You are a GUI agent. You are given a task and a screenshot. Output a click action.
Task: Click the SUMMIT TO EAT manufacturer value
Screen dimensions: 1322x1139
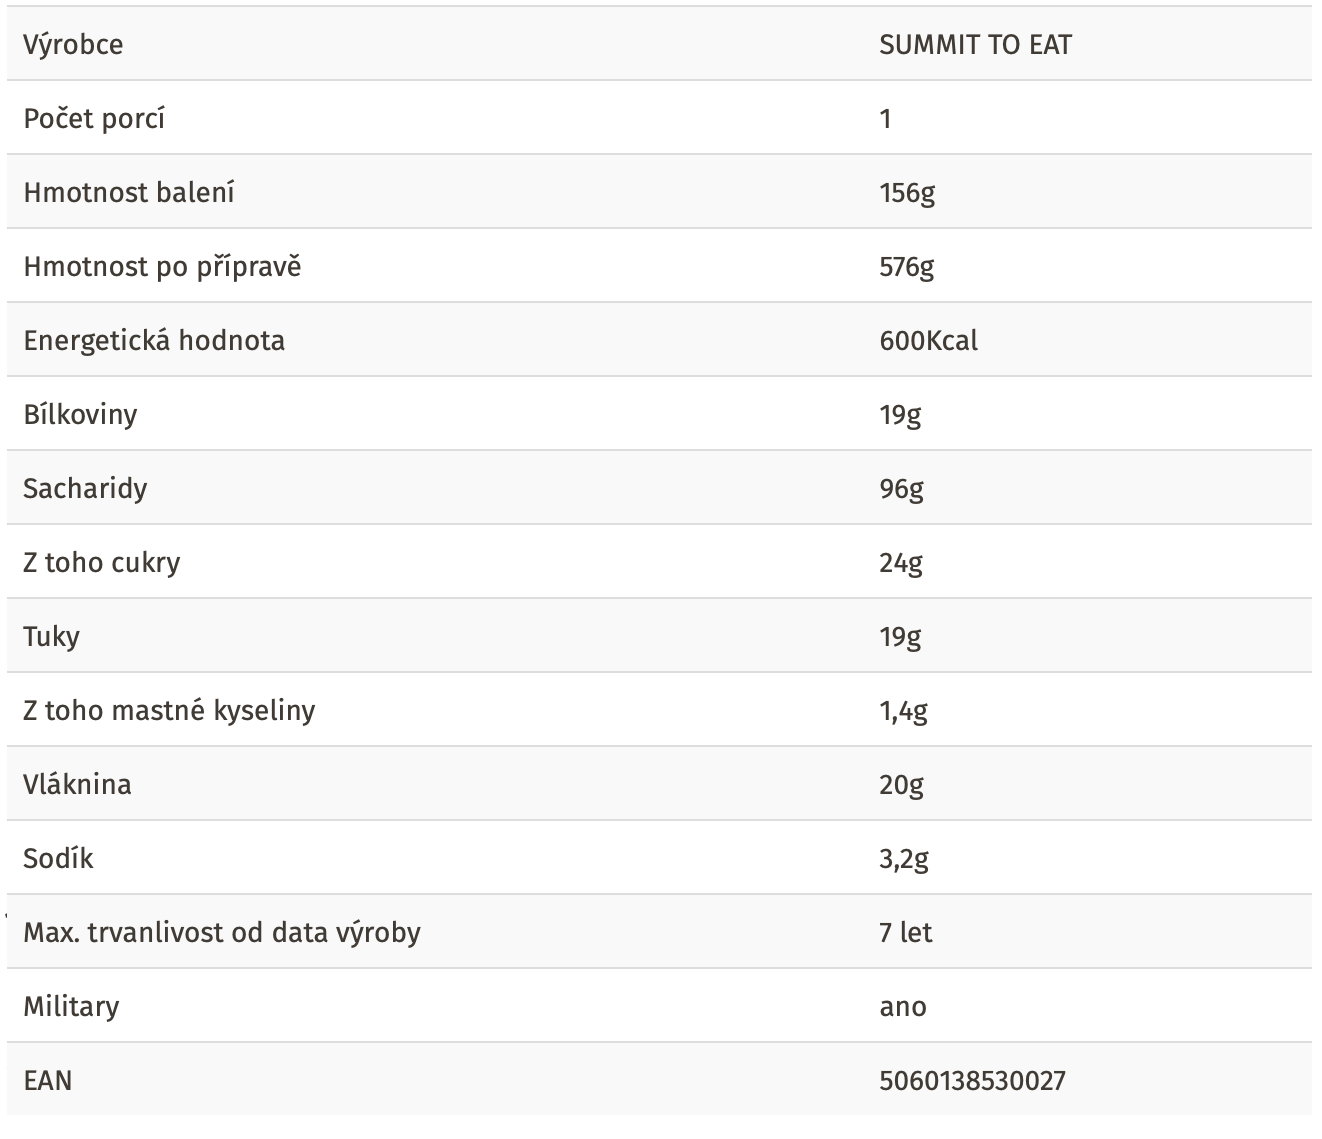[975, 44]
